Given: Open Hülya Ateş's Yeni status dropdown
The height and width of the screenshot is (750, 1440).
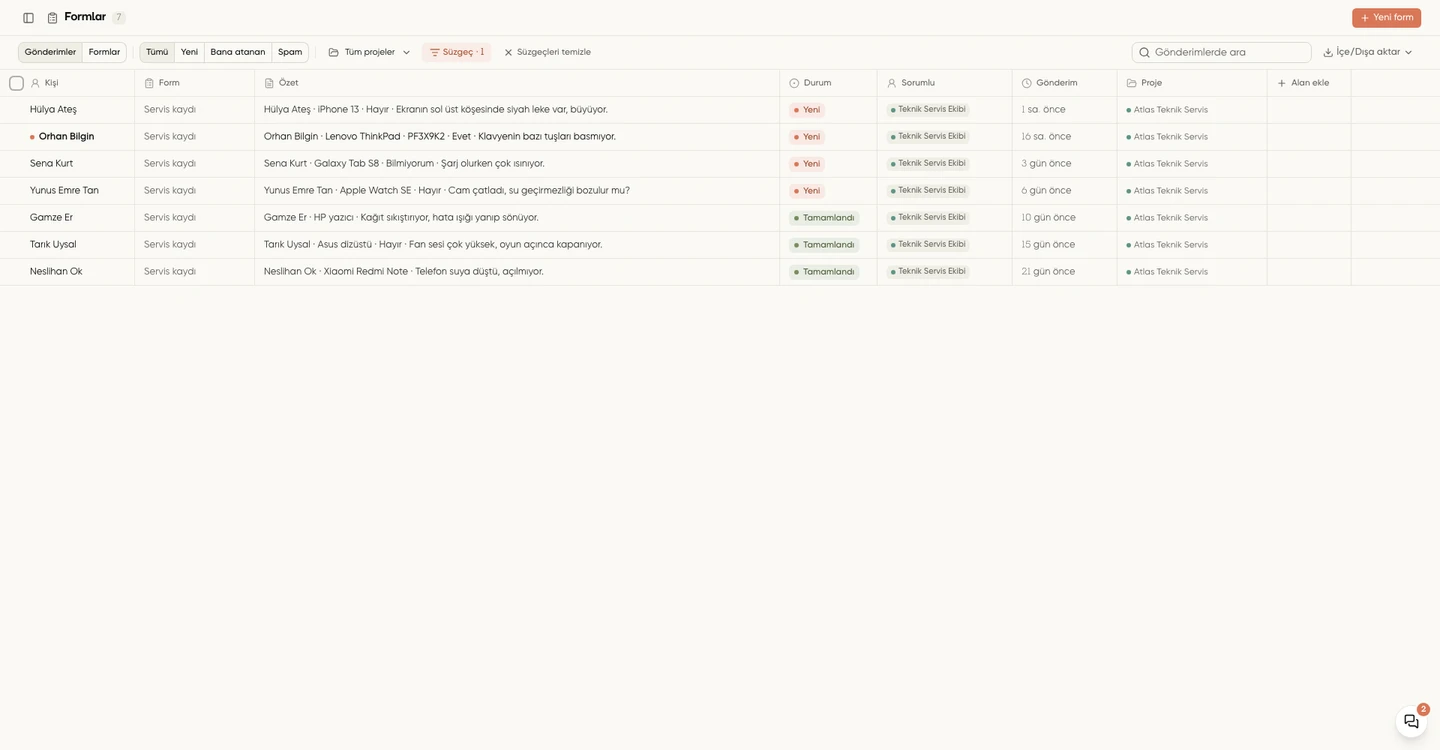Looking at the screenshot, I should point(807,110).
